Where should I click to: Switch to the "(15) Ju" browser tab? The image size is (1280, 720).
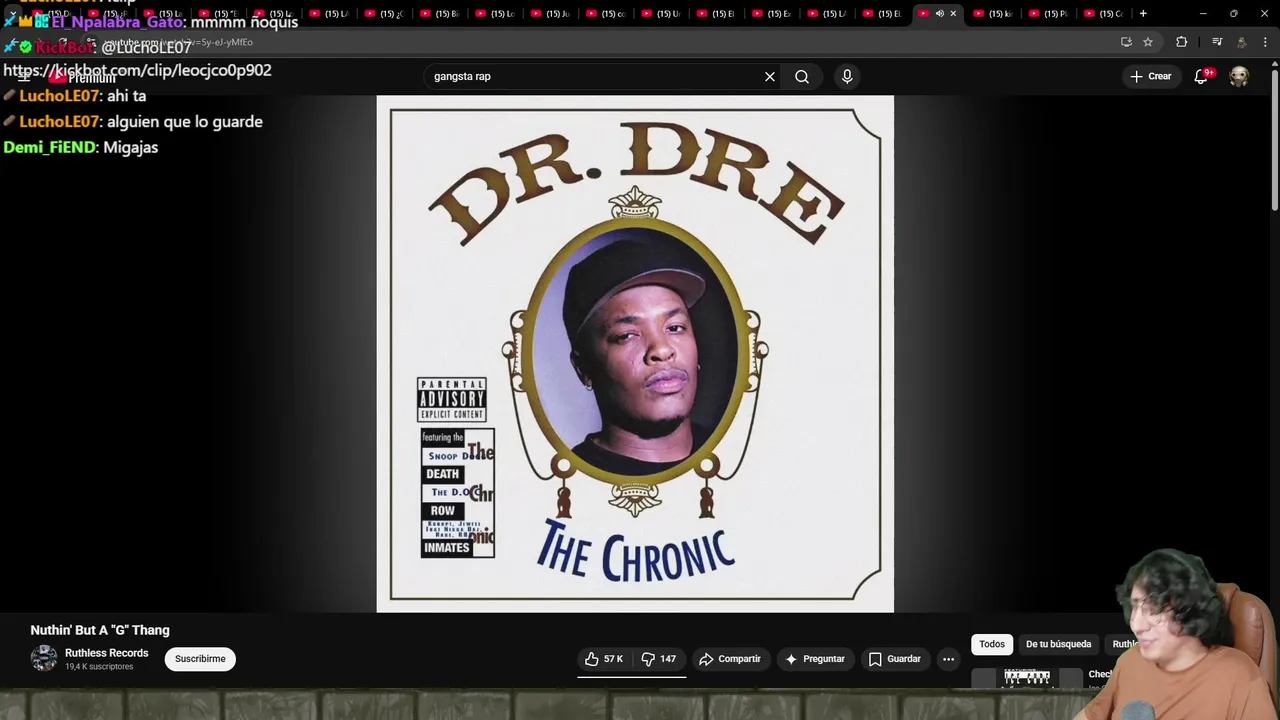coord(550,13)
